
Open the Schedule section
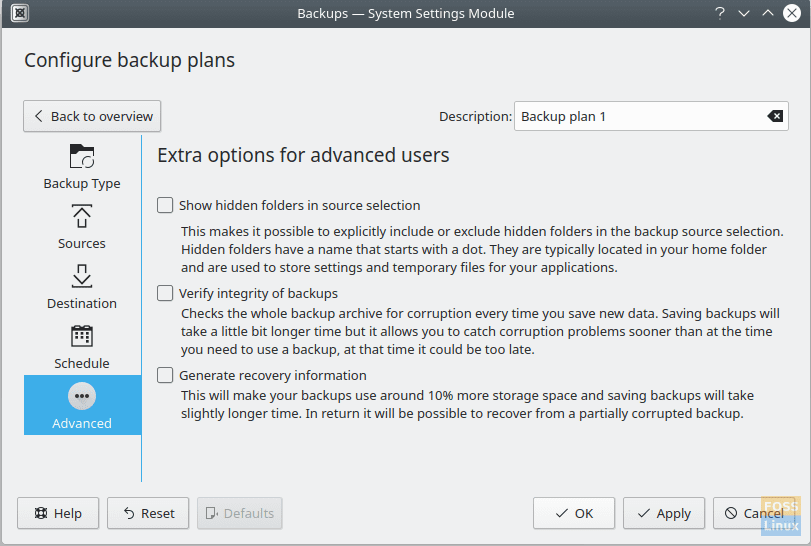click(82, 345)
